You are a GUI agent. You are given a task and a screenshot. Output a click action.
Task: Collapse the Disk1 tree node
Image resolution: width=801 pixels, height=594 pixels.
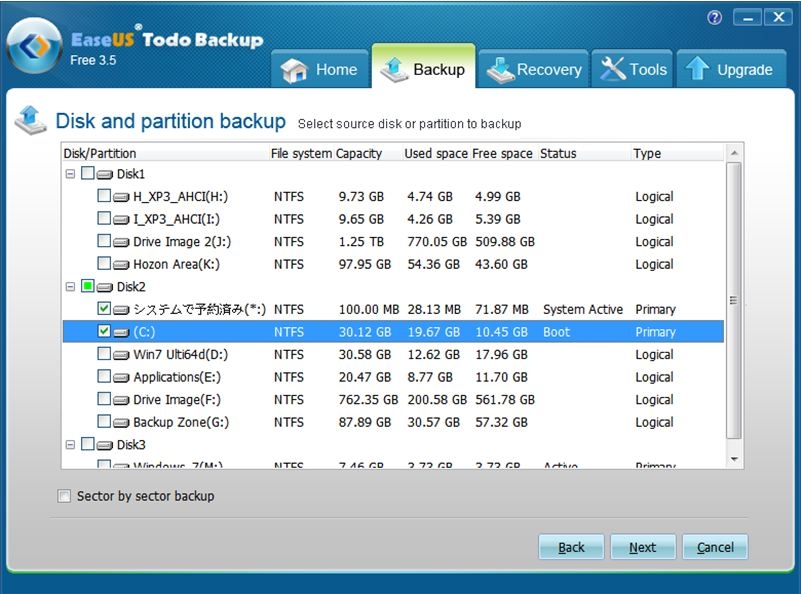click(70, 174)
